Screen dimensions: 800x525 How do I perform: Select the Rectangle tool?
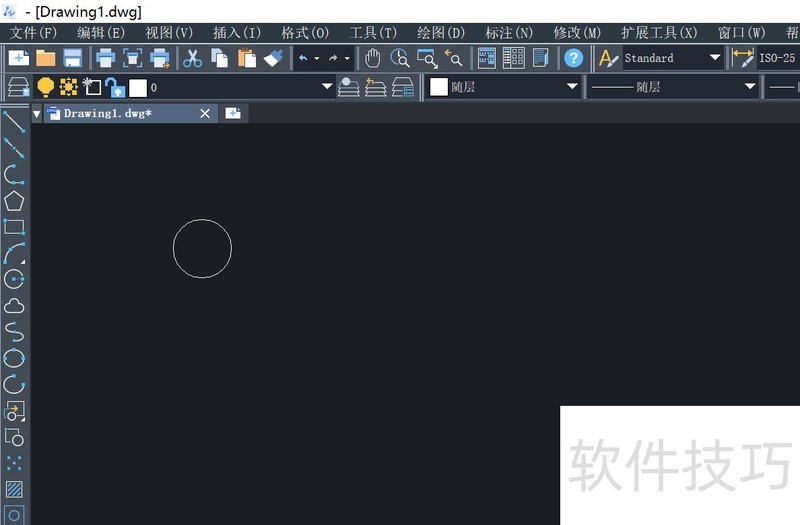[14, 227]
